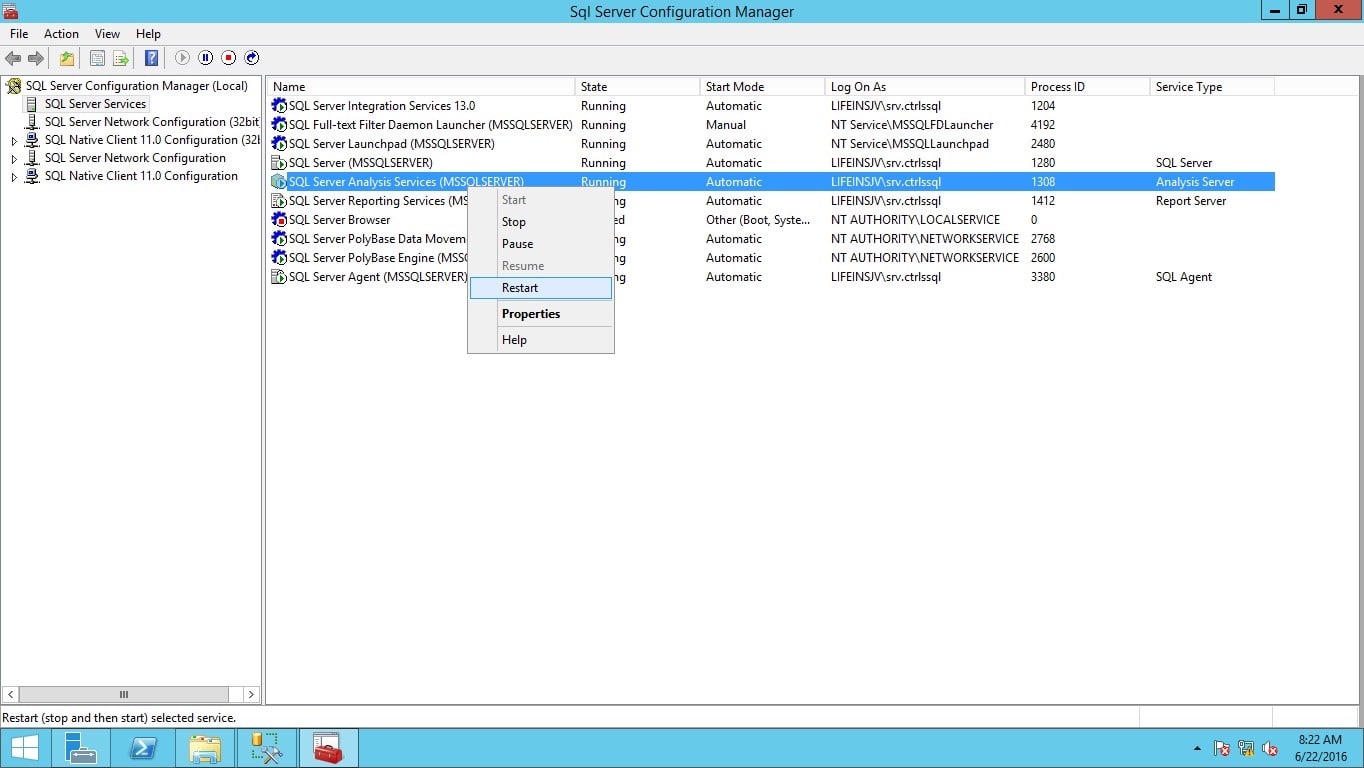Click the tree pane scroll-right arrow
Image resolution: width=1364 pixels, height=768 pixels.
pos(251,694)
